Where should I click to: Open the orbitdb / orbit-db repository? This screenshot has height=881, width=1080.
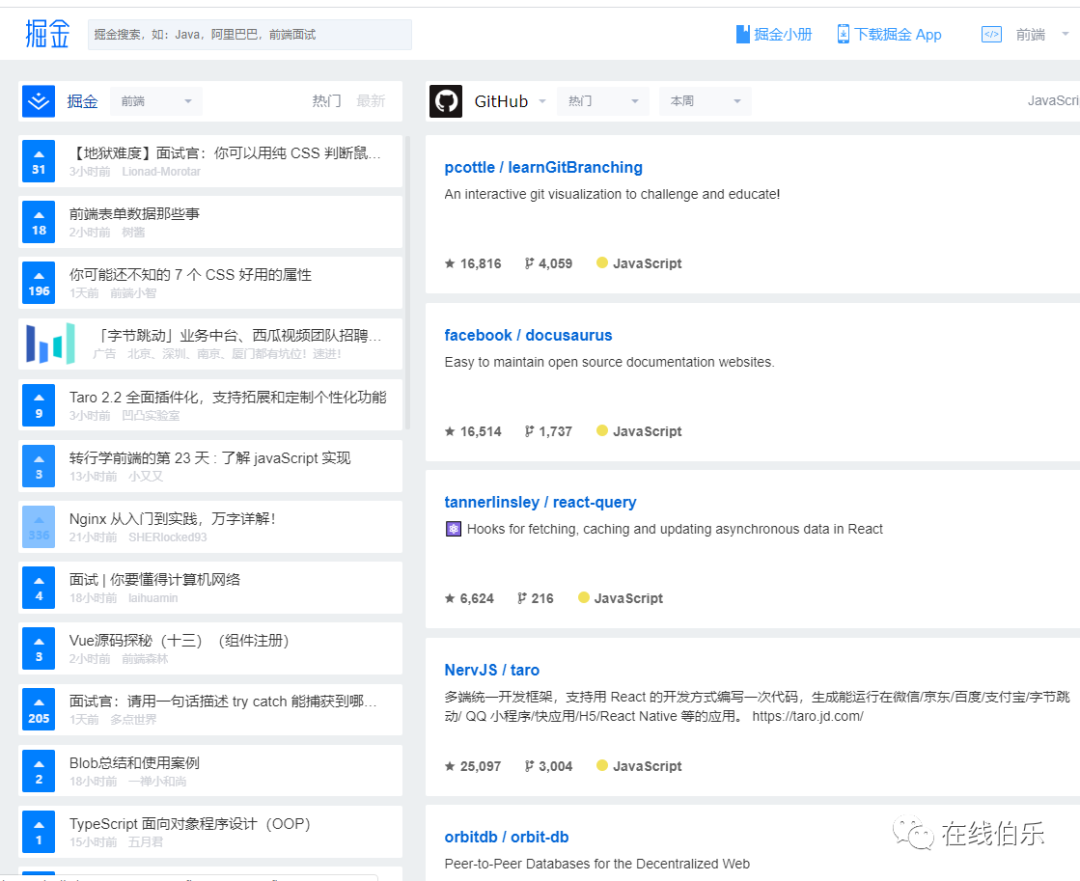pos(506,837)
